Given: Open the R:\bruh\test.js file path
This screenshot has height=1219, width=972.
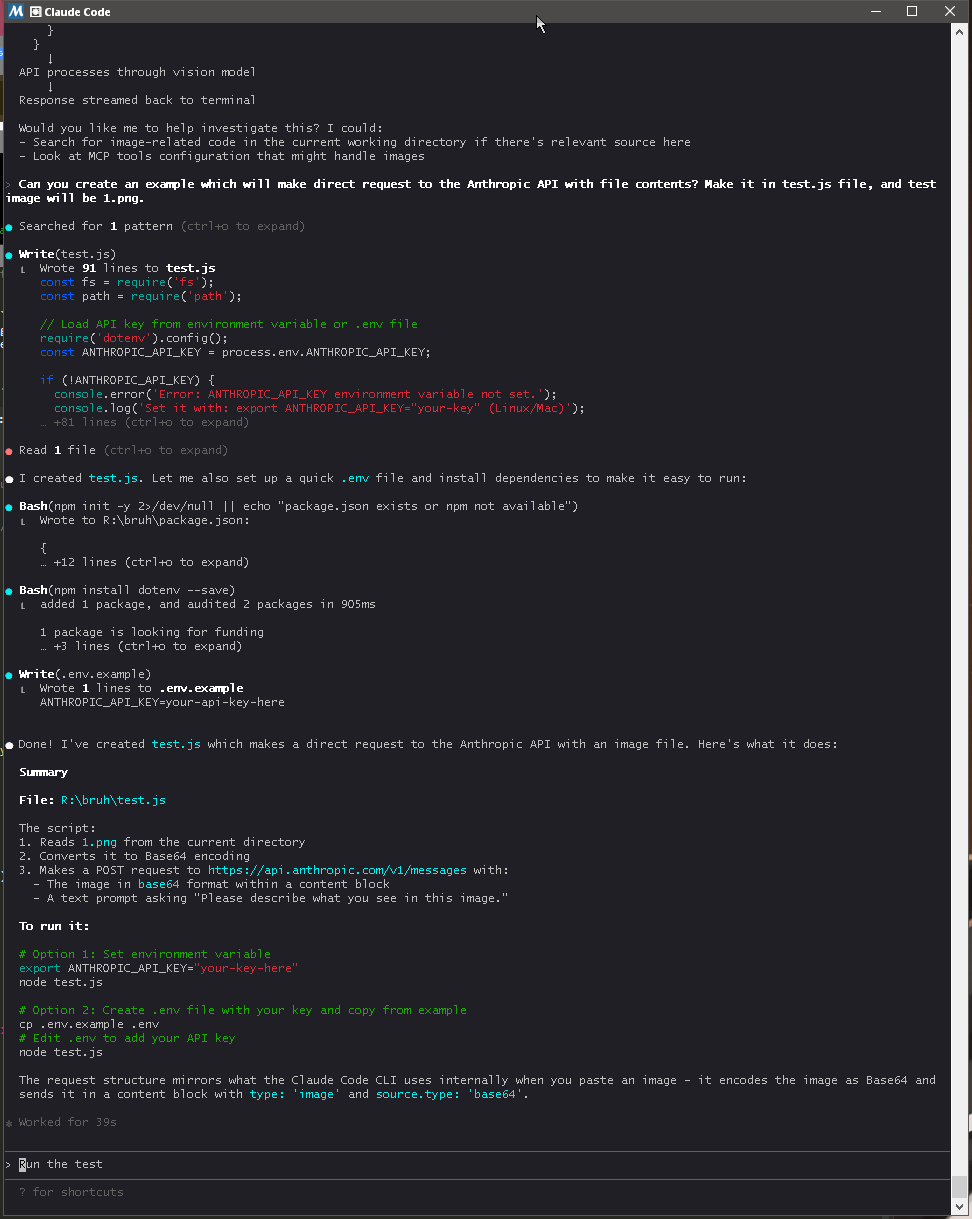Looking at the screenshot, I should [113, 800].
